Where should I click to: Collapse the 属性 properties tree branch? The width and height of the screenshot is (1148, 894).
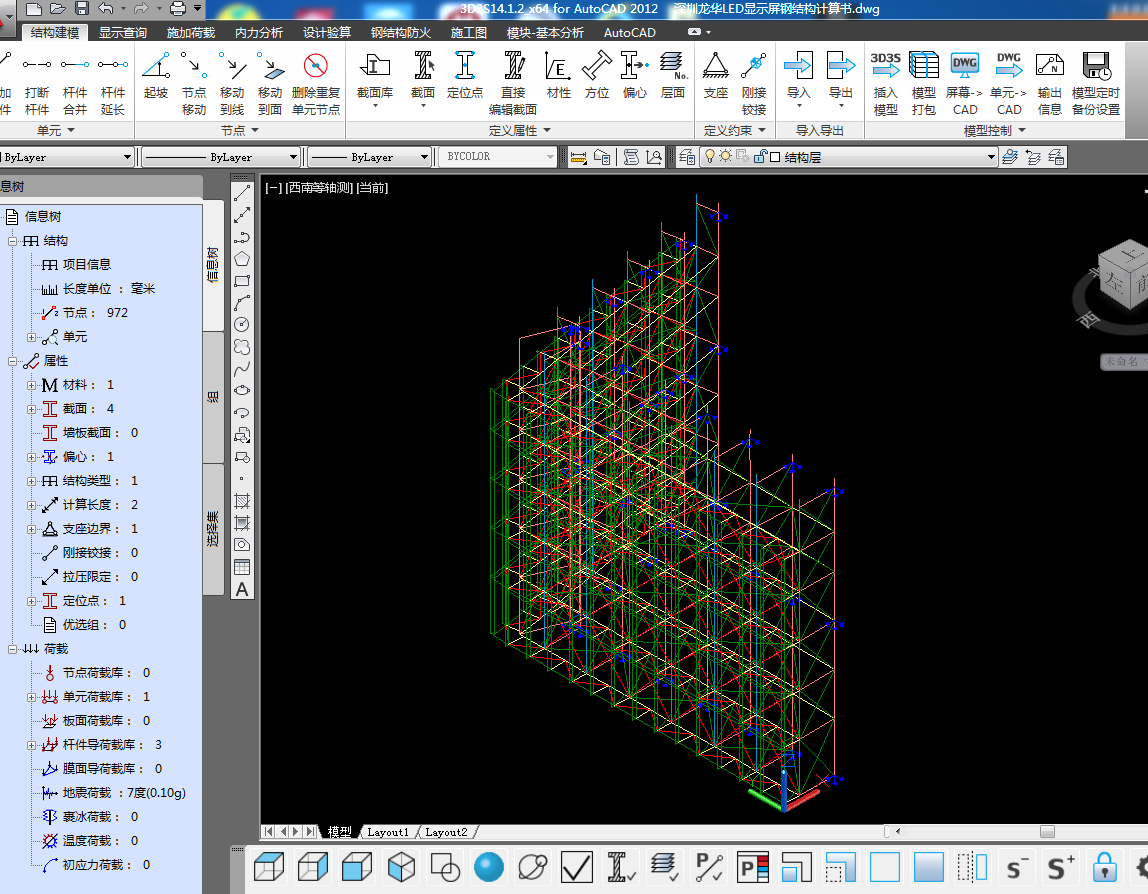point(13,361)
